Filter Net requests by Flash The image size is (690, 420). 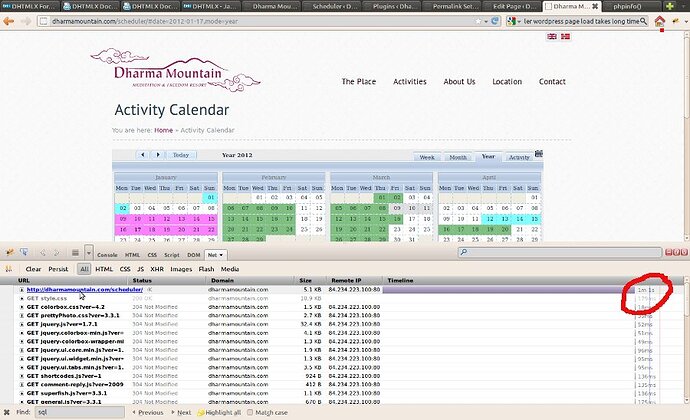tap(206, 269)
